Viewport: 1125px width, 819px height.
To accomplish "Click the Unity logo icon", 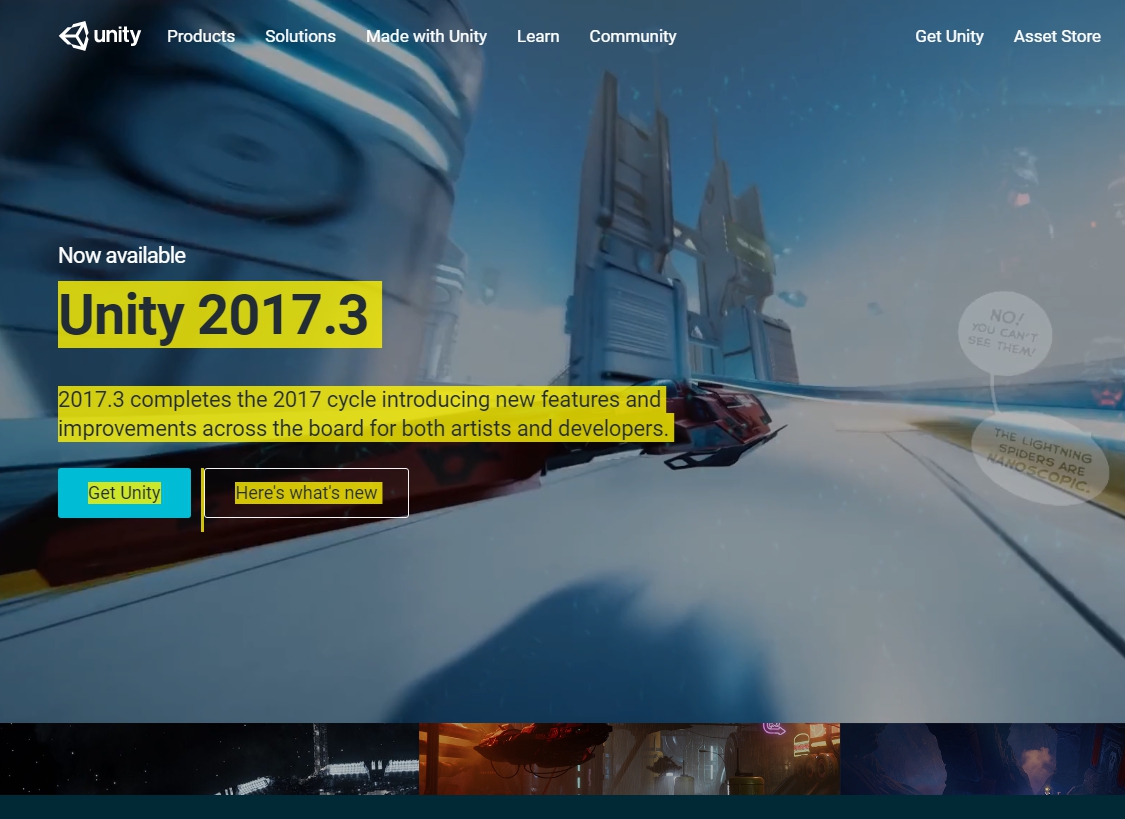I will pos(73,36).
